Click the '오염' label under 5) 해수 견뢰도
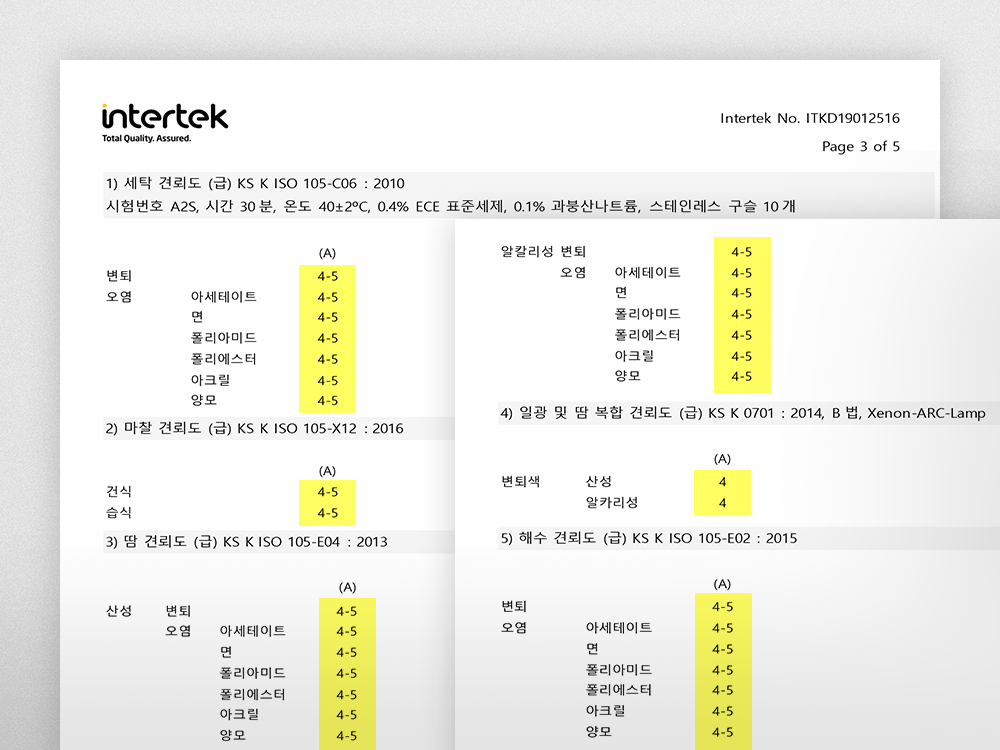Viewport: 1000px width, 750px height. pos(513,628)
